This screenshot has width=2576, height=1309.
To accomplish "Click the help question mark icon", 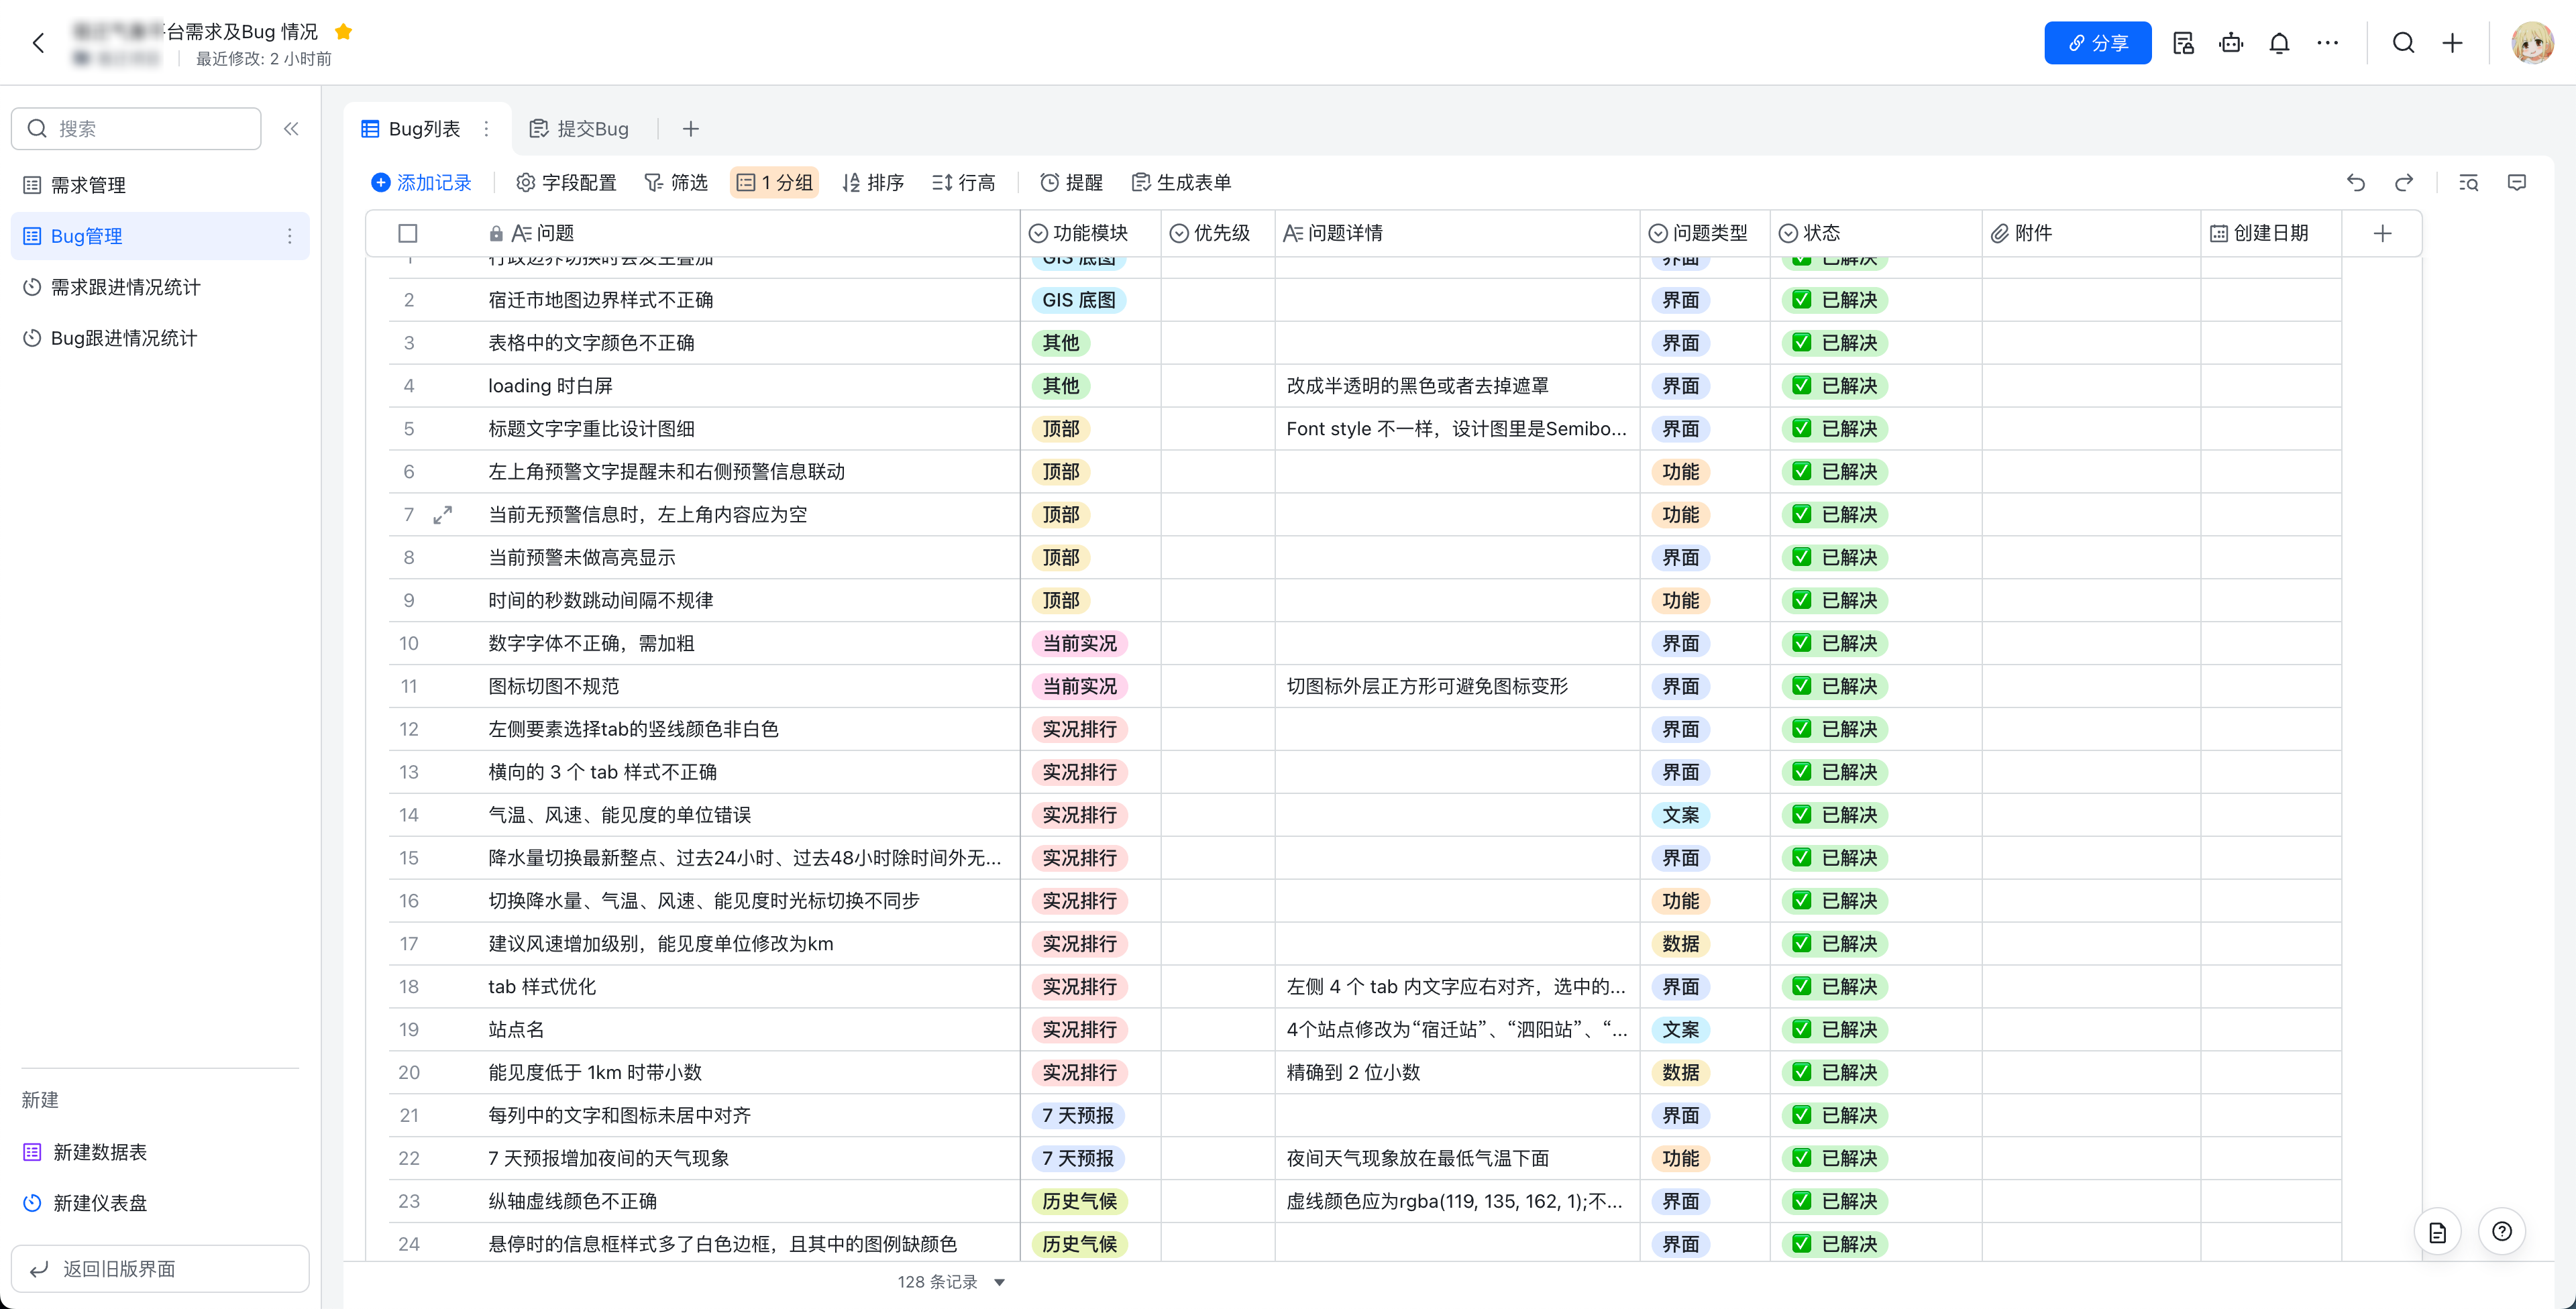I will 2502,1231.
